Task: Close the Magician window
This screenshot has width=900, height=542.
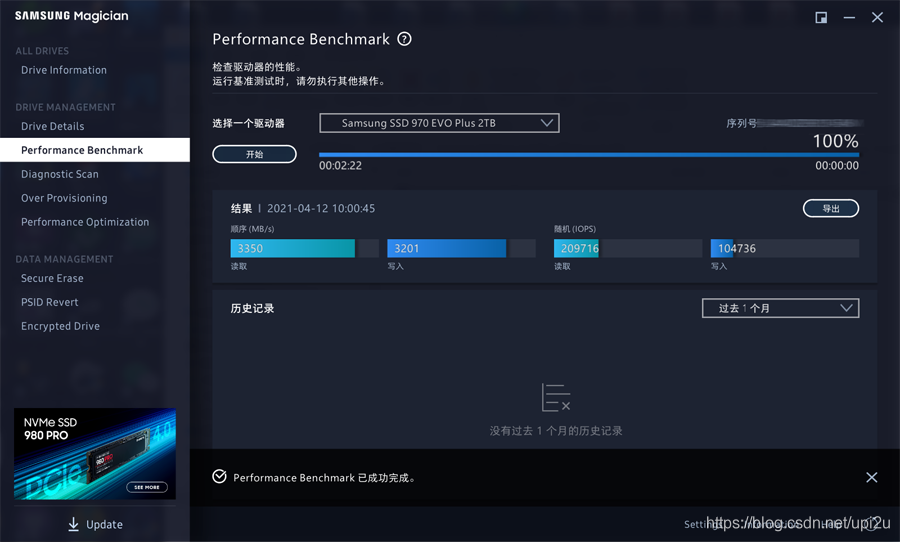Action: click(877, 17)
